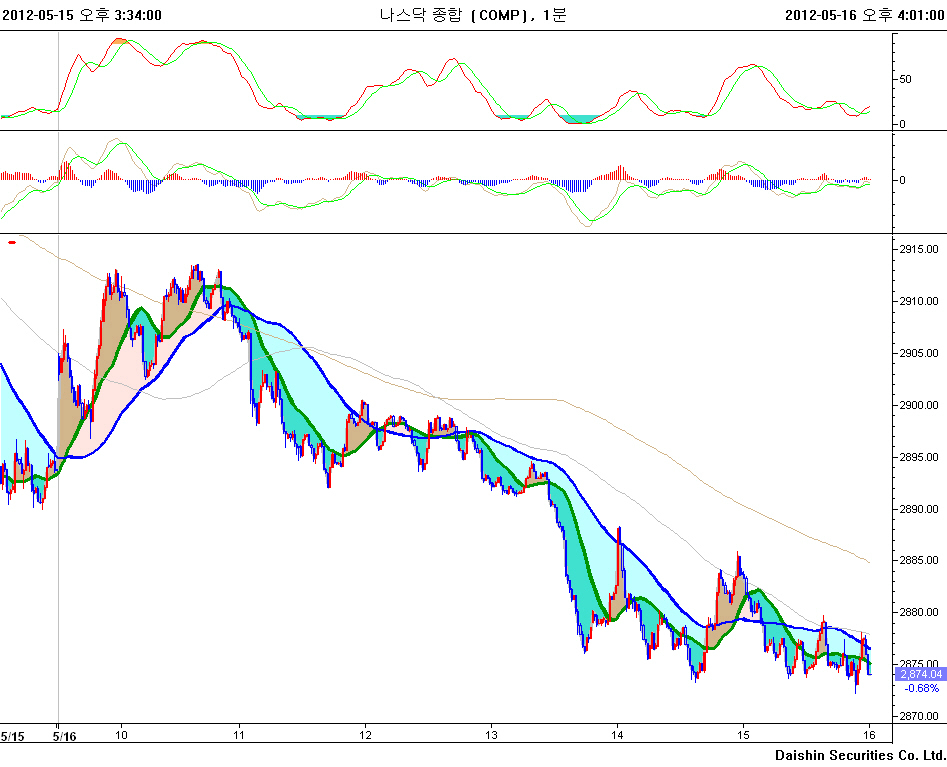Click the 2900.00 price axis label

[918, 405]
